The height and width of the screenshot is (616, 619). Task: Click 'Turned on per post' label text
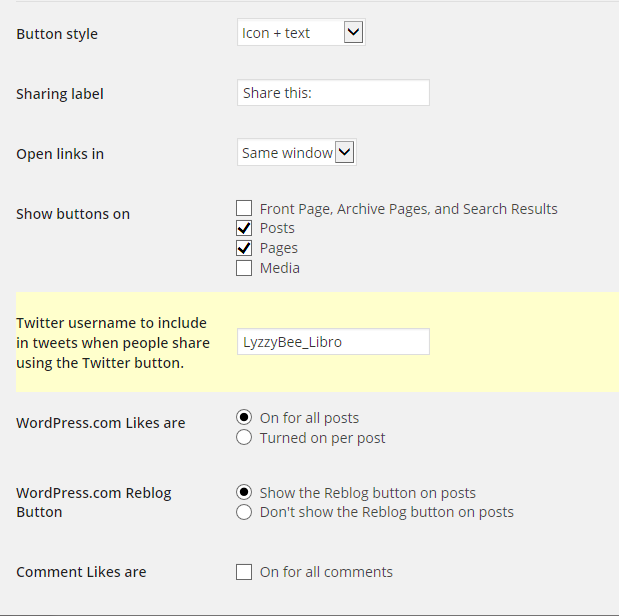322,438
